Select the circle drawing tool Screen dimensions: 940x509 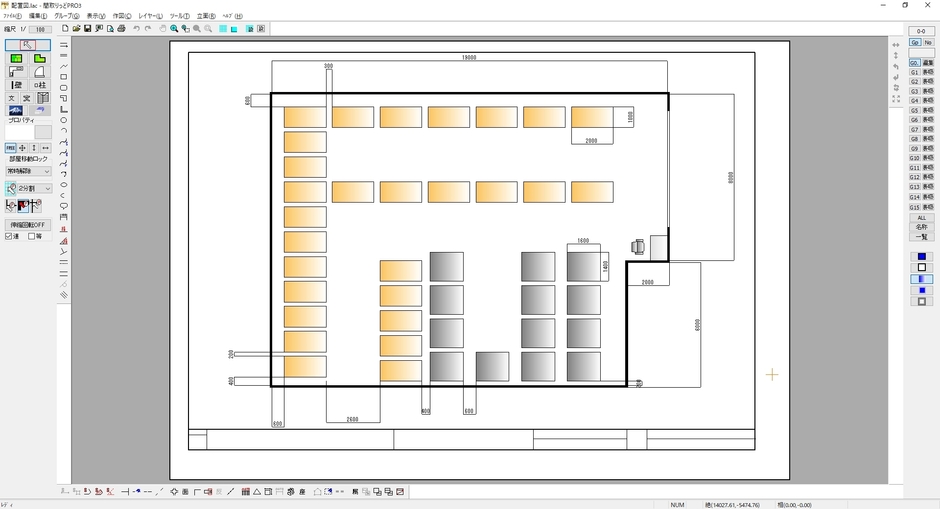[64, 120]
